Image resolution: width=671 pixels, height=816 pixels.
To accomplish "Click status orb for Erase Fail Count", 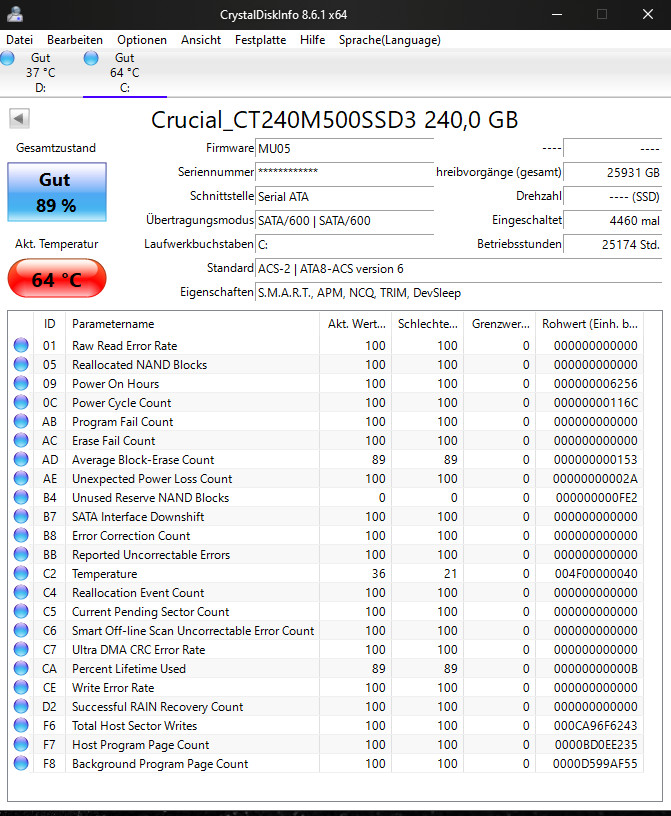I will [21, 440].
